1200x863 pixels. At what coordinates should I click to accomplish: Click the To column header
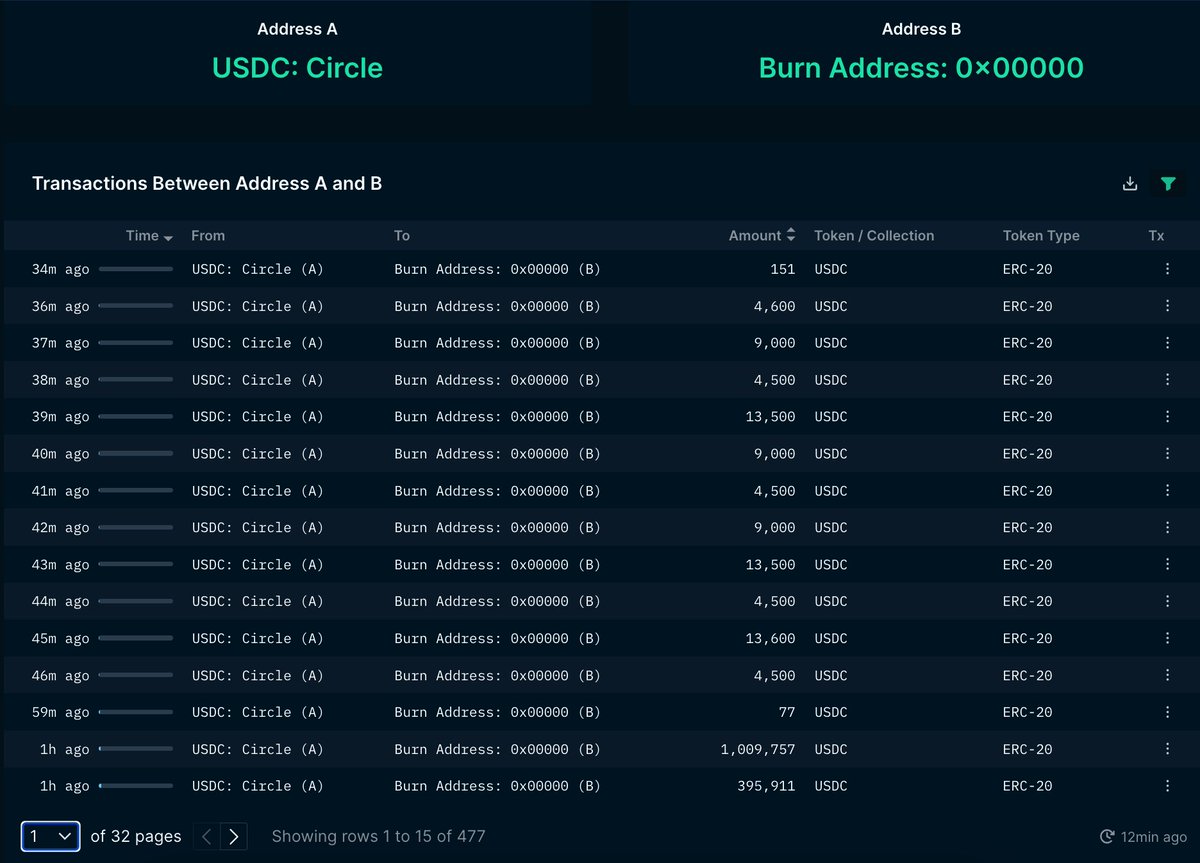pos(402,236)
